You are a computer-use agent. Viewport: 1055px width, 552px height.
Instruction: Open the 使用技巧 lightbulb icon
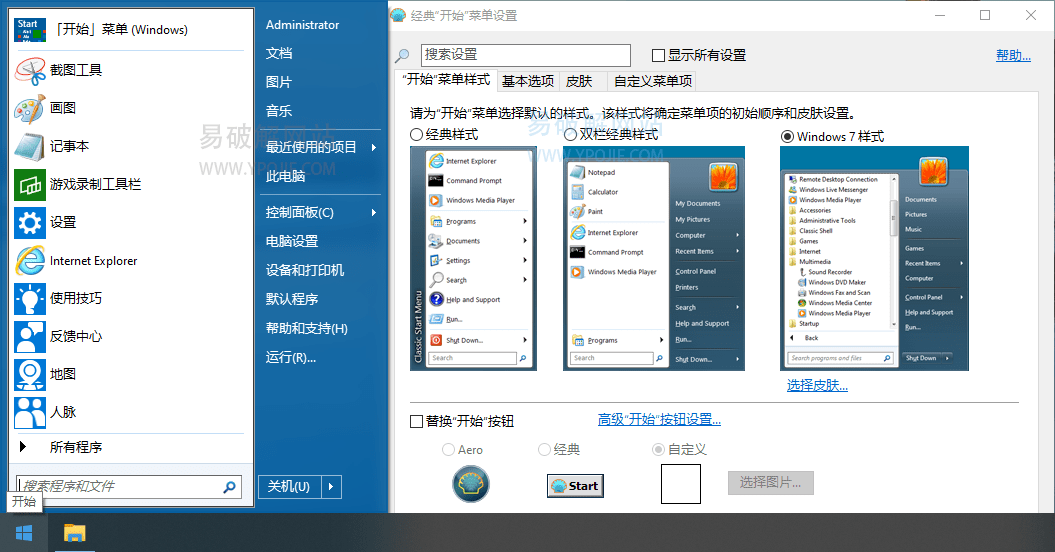[30, 298]
